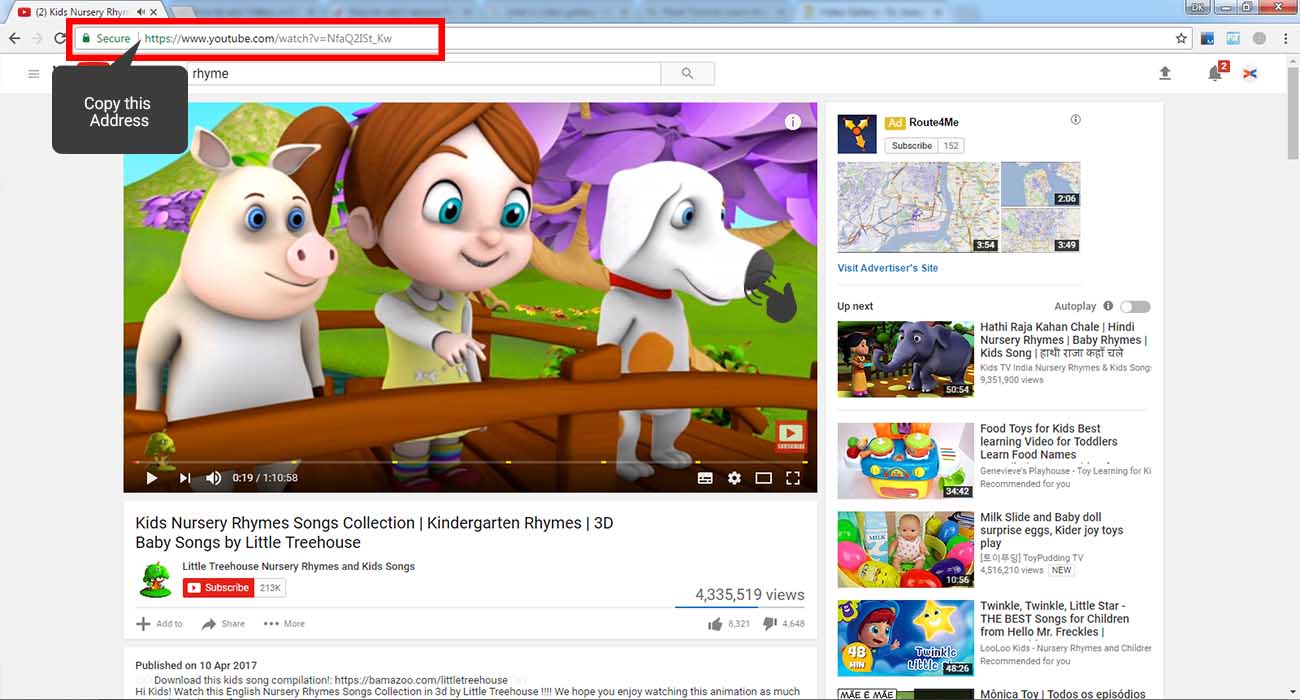Like the video with thumbs up

pos(715,623)
